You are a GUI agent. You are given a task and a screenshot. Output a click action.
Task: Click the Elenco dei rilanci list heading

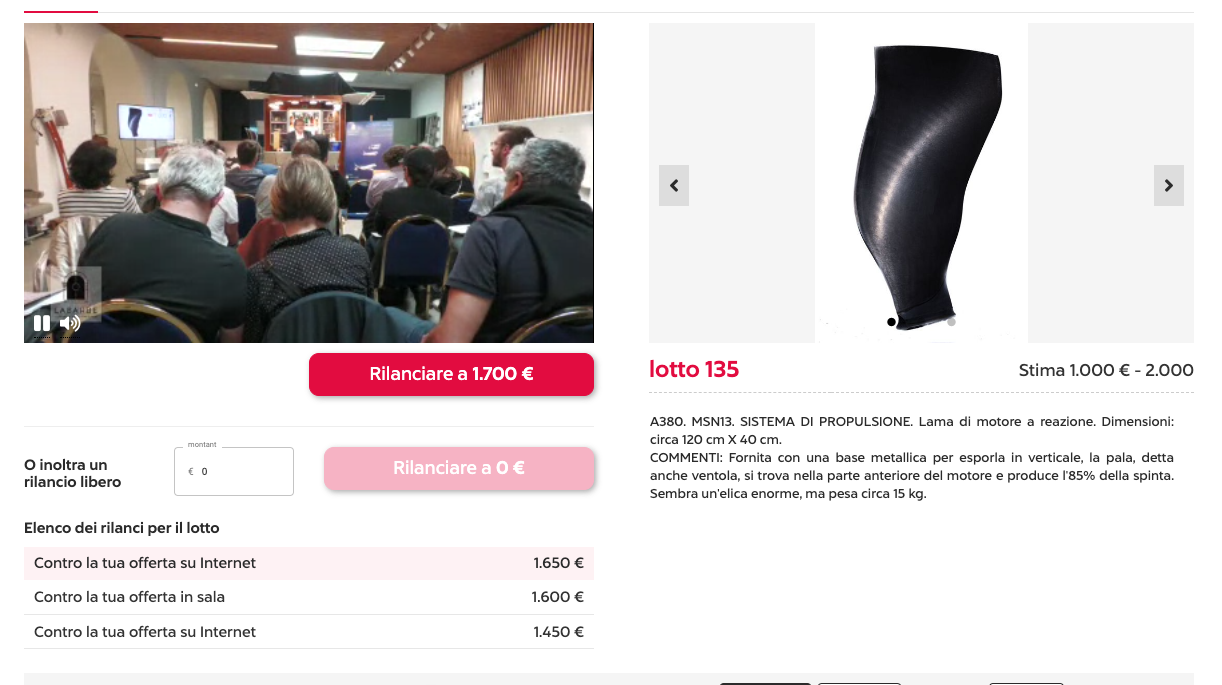(x=122, y=528)
